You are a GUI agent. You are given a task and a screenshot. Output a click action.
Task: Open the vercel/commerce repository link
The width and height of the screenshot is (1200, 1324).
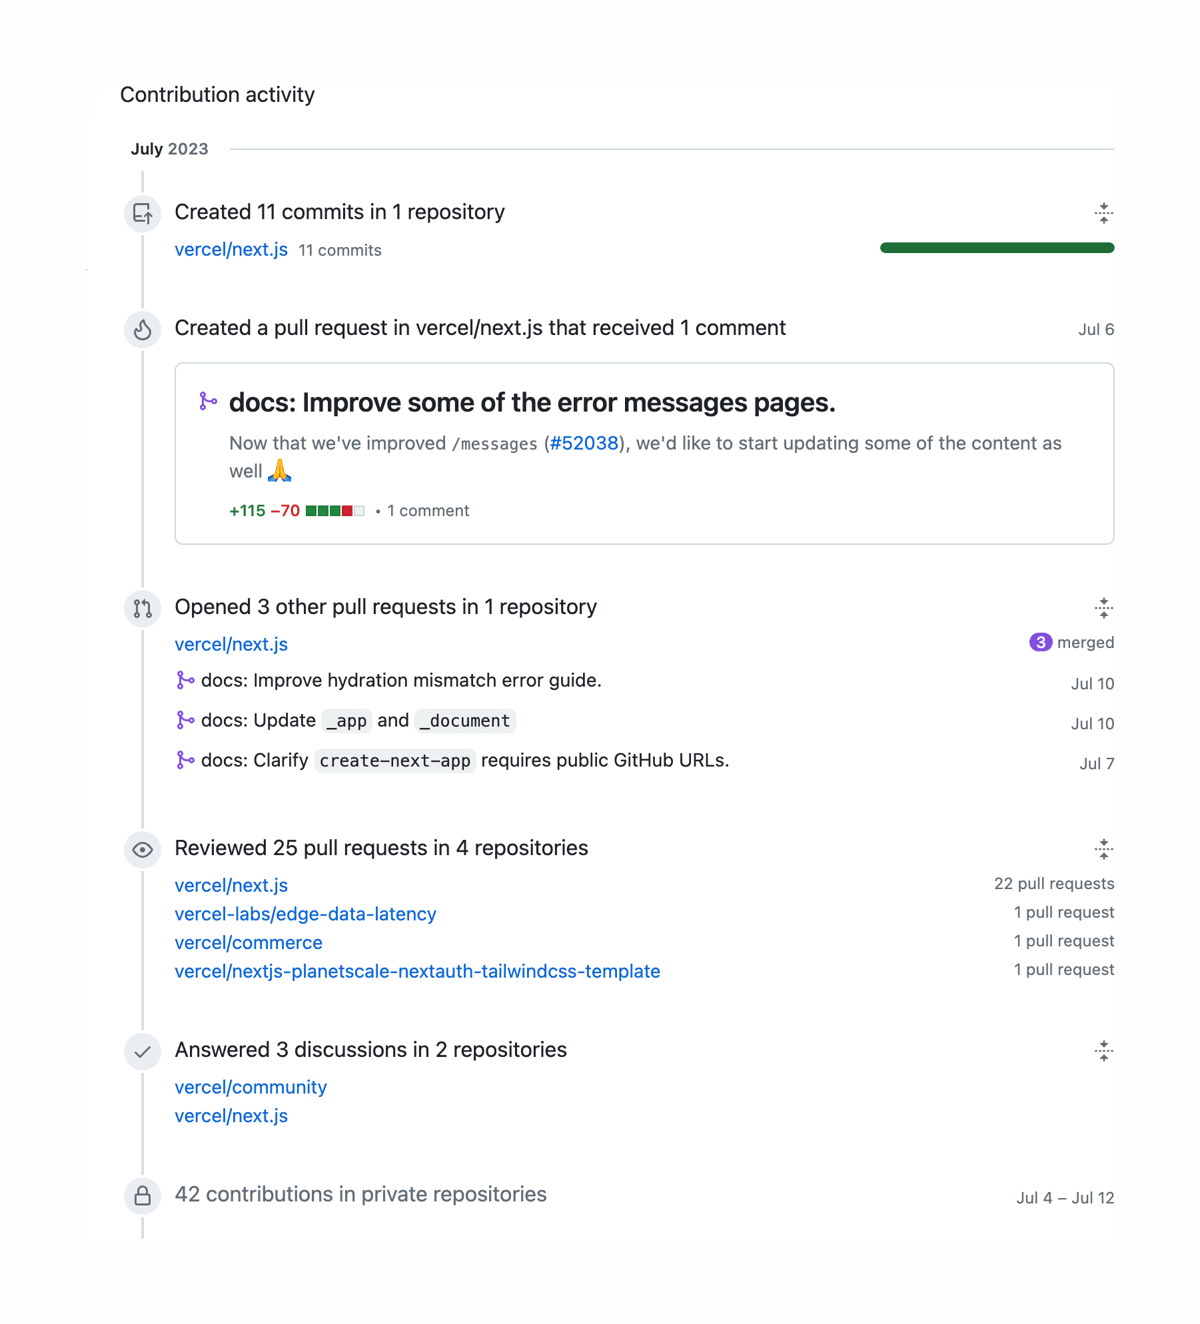[249, 942]
